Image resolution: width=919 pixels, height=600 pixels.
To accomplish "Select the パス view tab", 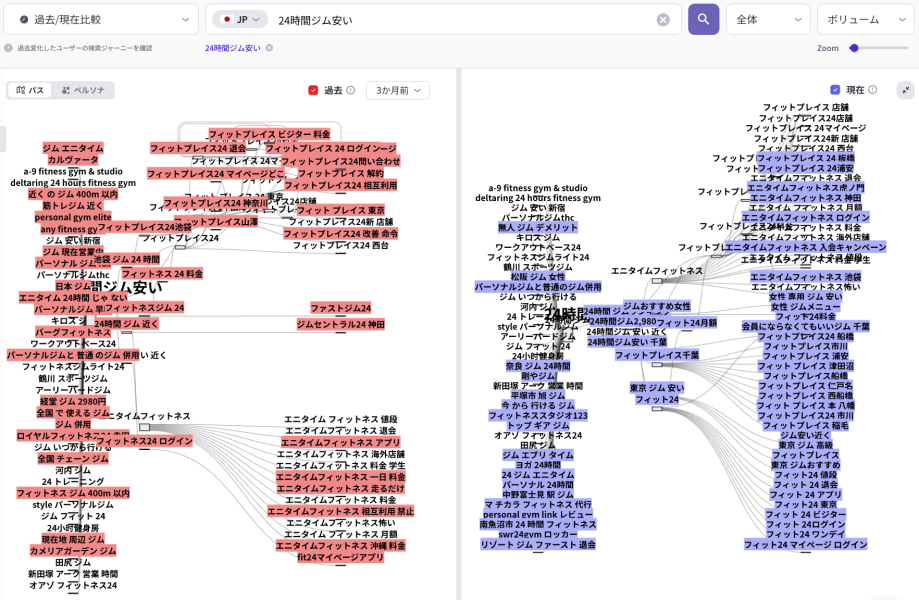I will click(30, 90).
